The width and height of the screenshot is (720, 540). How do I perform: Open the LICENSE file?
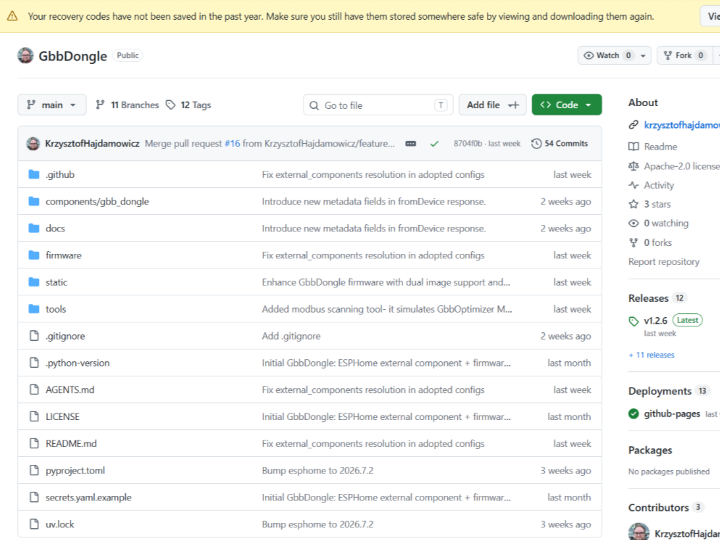coord(62,416)
